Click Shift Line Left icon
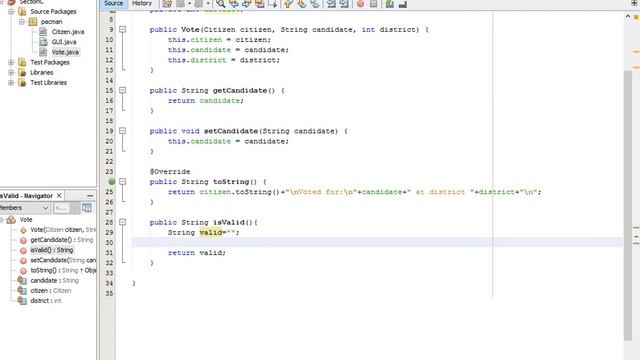The image size is (640, 360). pos(331,4)
